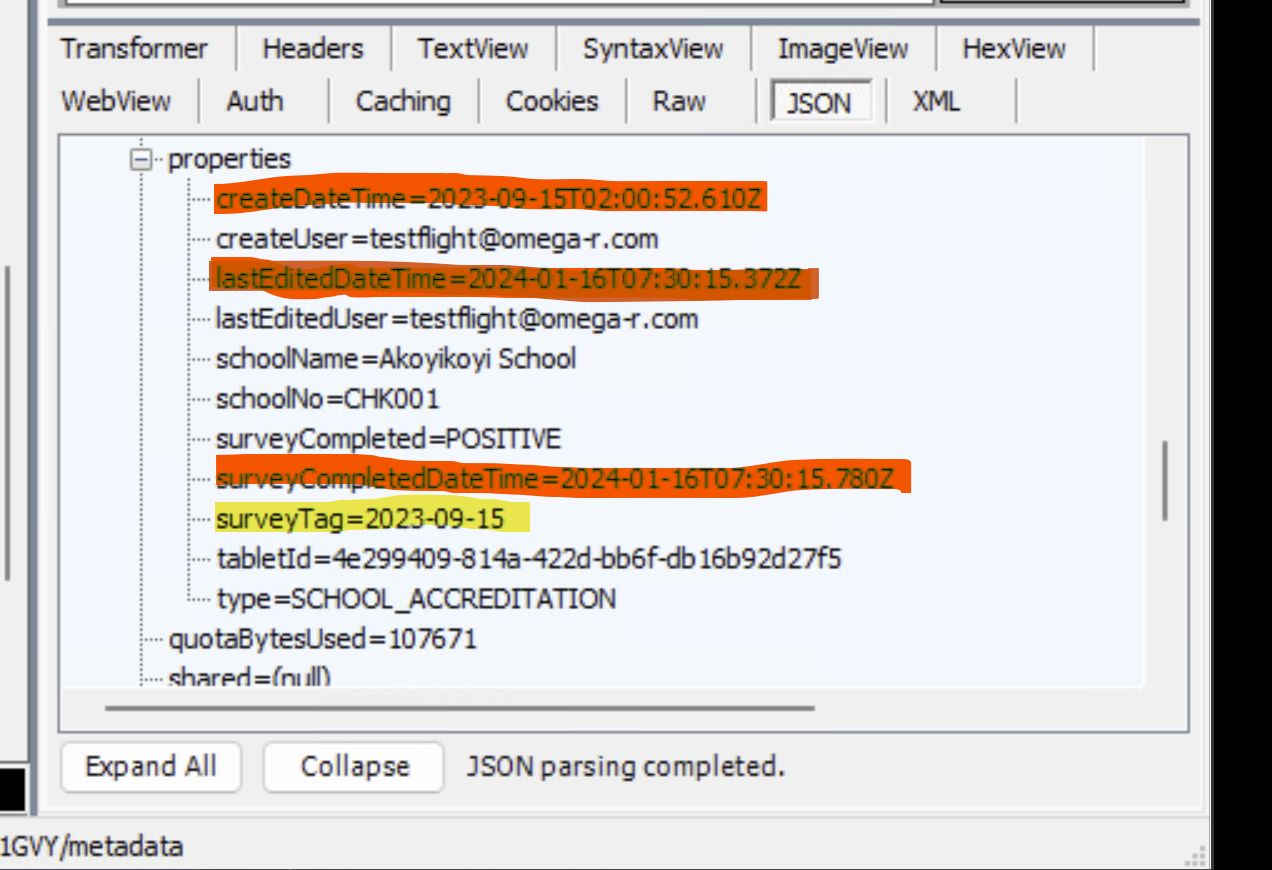Select the Raw tab

click(x=679, y=101)
